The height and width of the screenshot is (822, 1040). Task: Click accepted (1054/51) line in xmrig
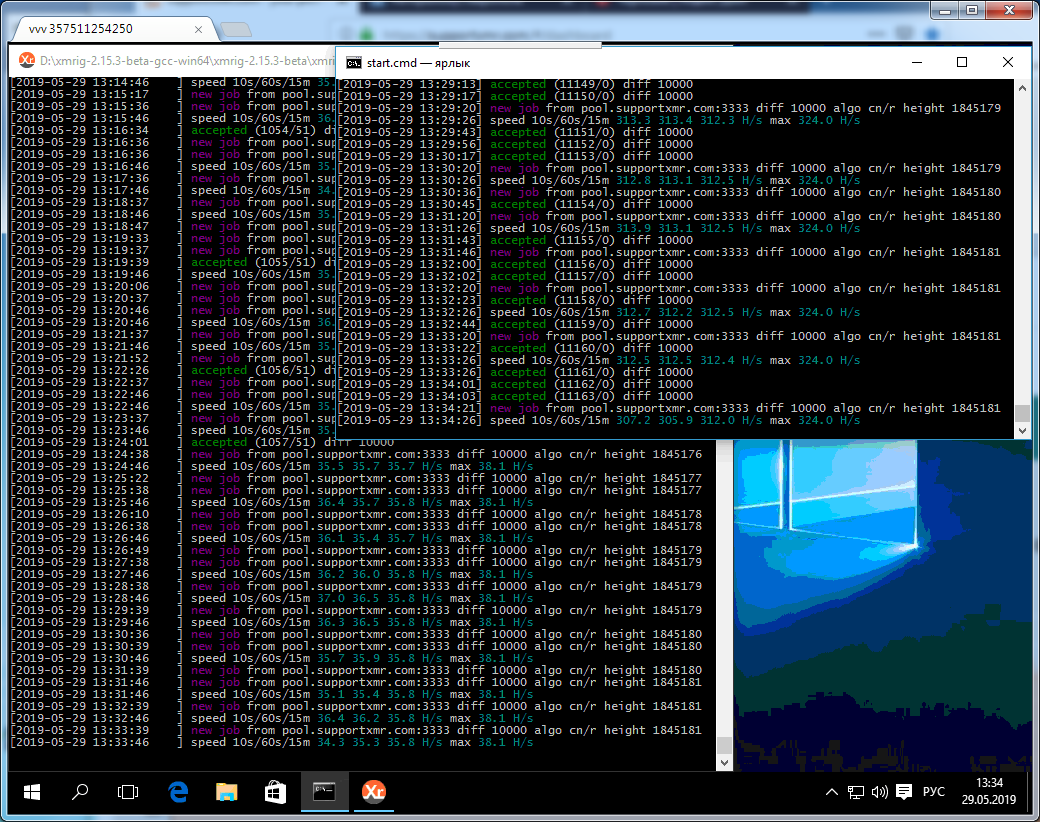[173, 130]
